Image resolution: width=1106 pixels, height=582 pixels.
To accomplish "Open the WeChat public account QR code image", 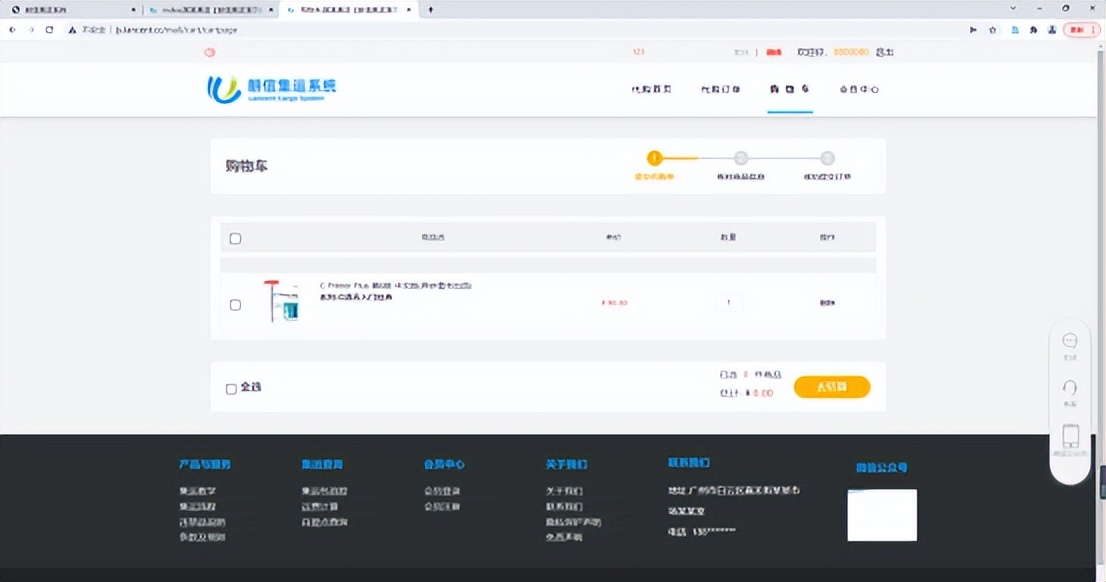I will click(x=882, y=514).
